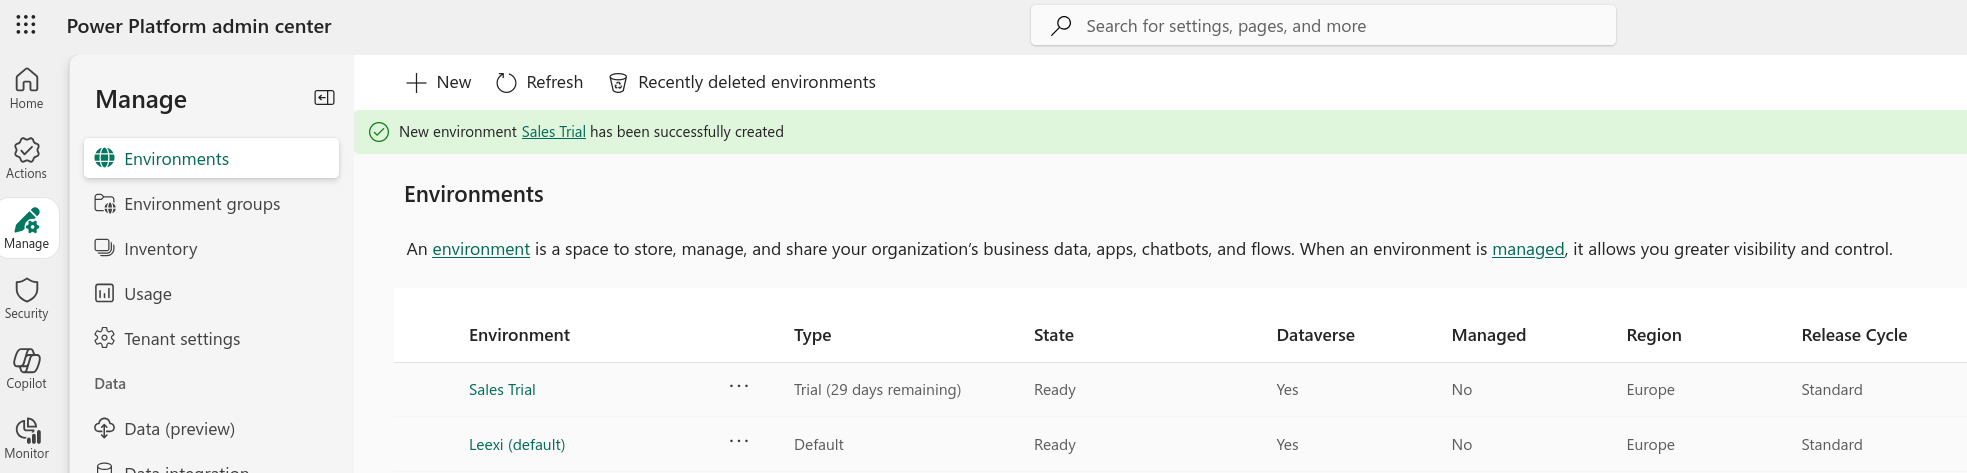
Task: Click Recently deleted environments button label
Action: pyautogui.click(x=756, y=82)
